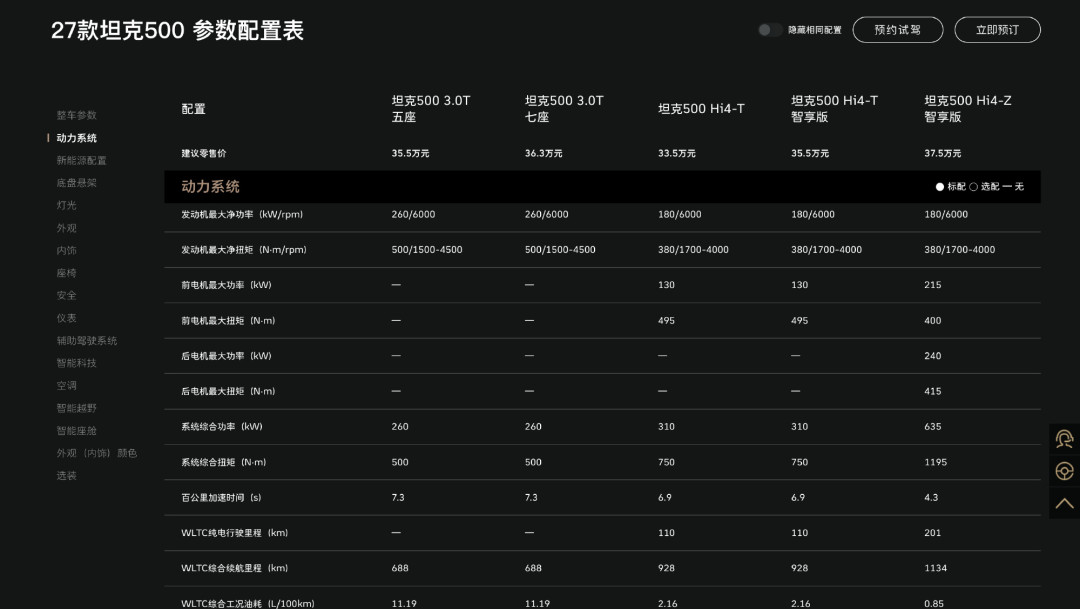Open 空调 section in sidebar
1080x609 pixels.
66,385
